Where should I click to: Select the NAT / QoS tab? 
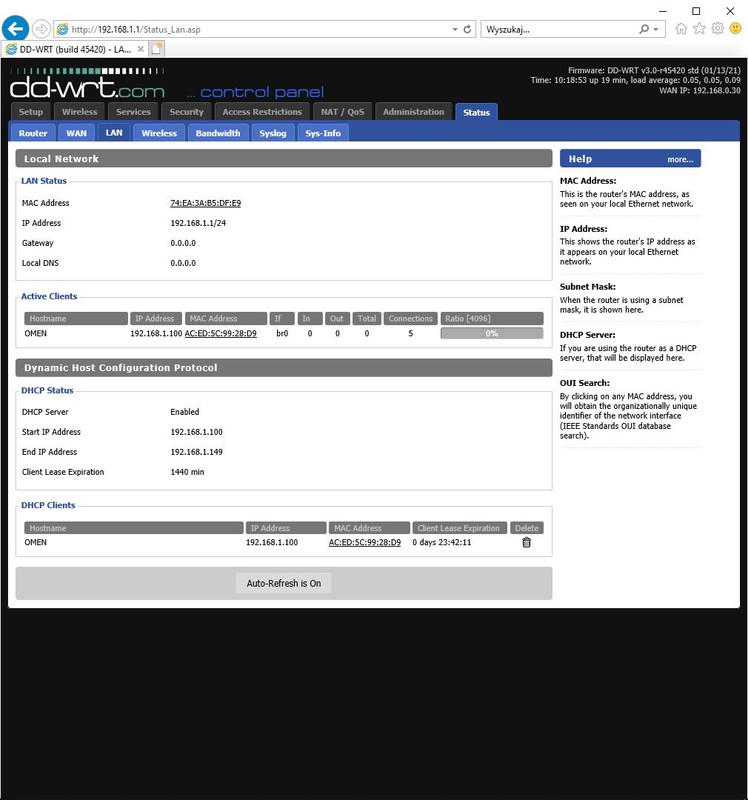[342, 112]
